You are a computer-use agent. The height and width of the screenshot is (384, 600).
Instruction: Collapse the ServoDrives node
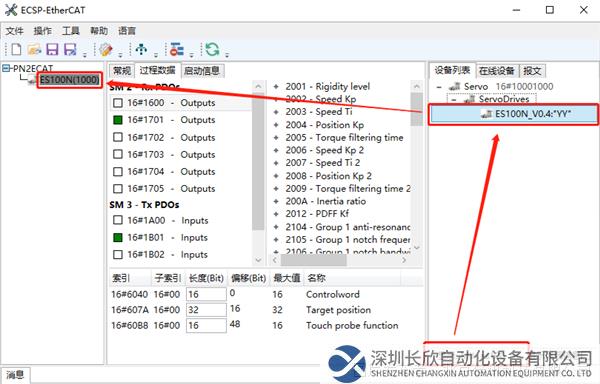(453, 99)
